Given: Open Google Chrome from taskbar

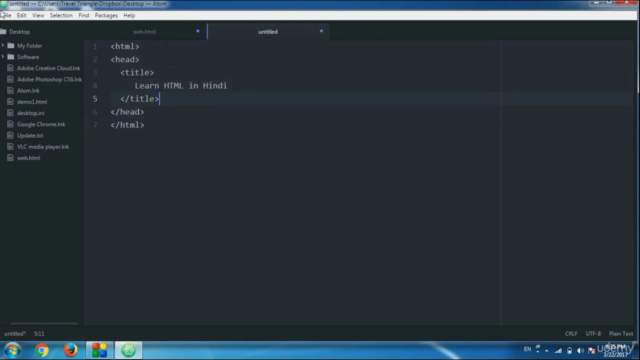Looking at the screenshot, I should (41, 350).
